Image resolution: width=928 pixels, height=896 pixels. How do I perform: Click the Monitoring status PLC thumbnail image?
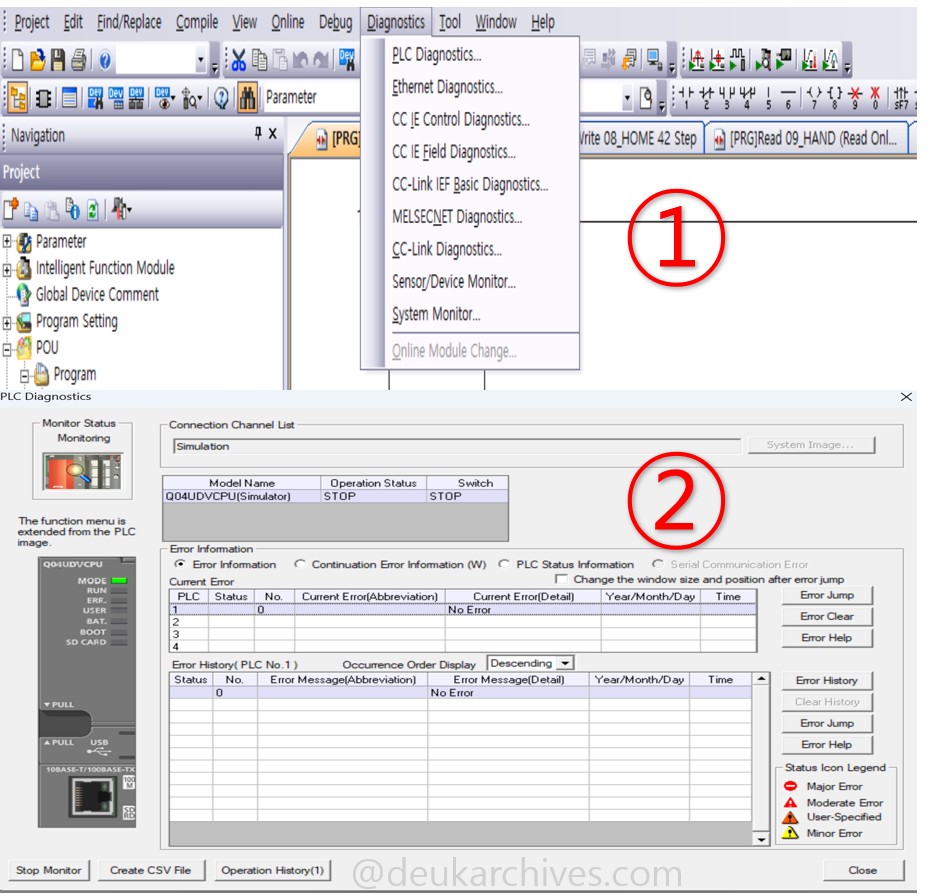point(83,471)
